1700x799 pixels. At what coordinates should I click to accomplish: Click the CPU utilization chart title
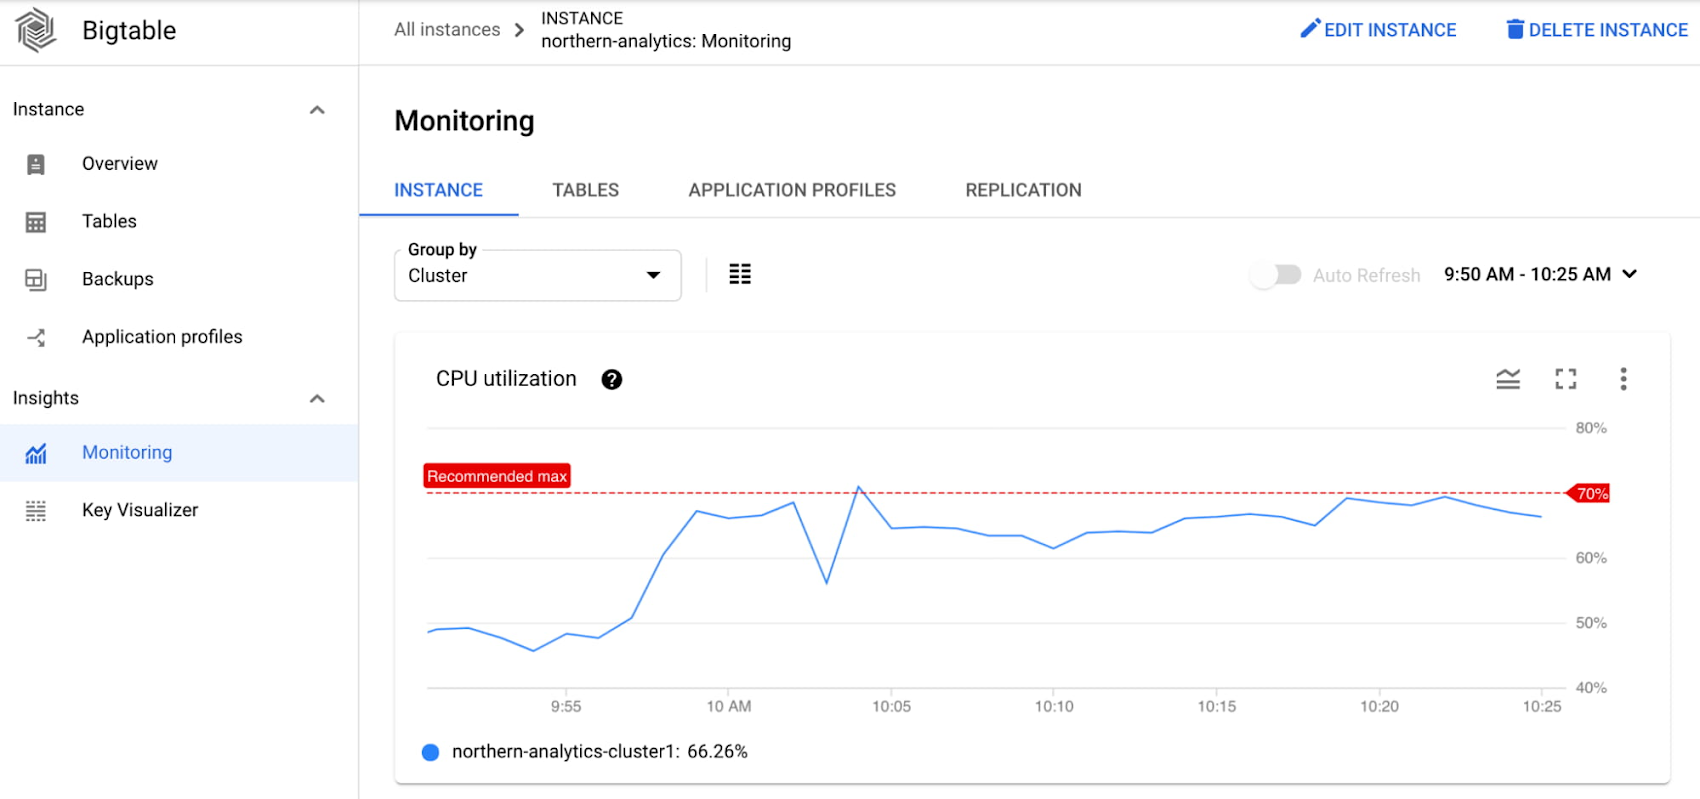click(506, 379)
